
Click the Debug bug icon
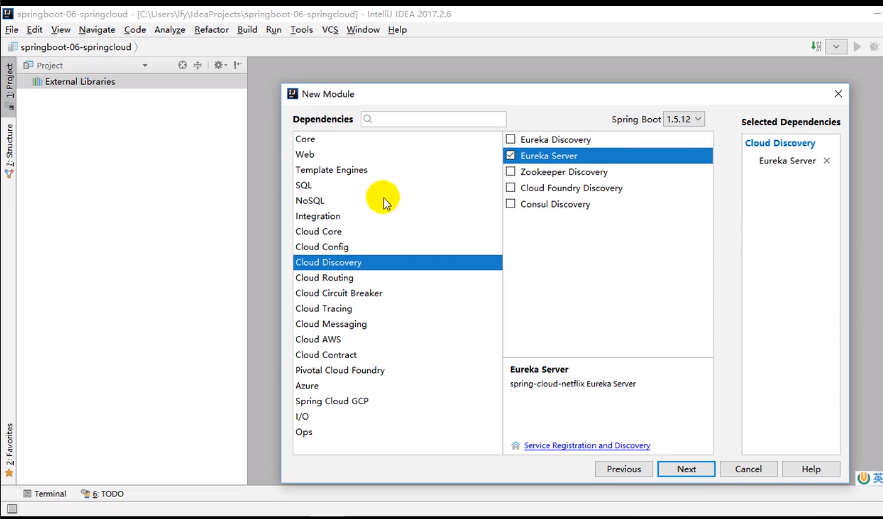coord(875,47)
